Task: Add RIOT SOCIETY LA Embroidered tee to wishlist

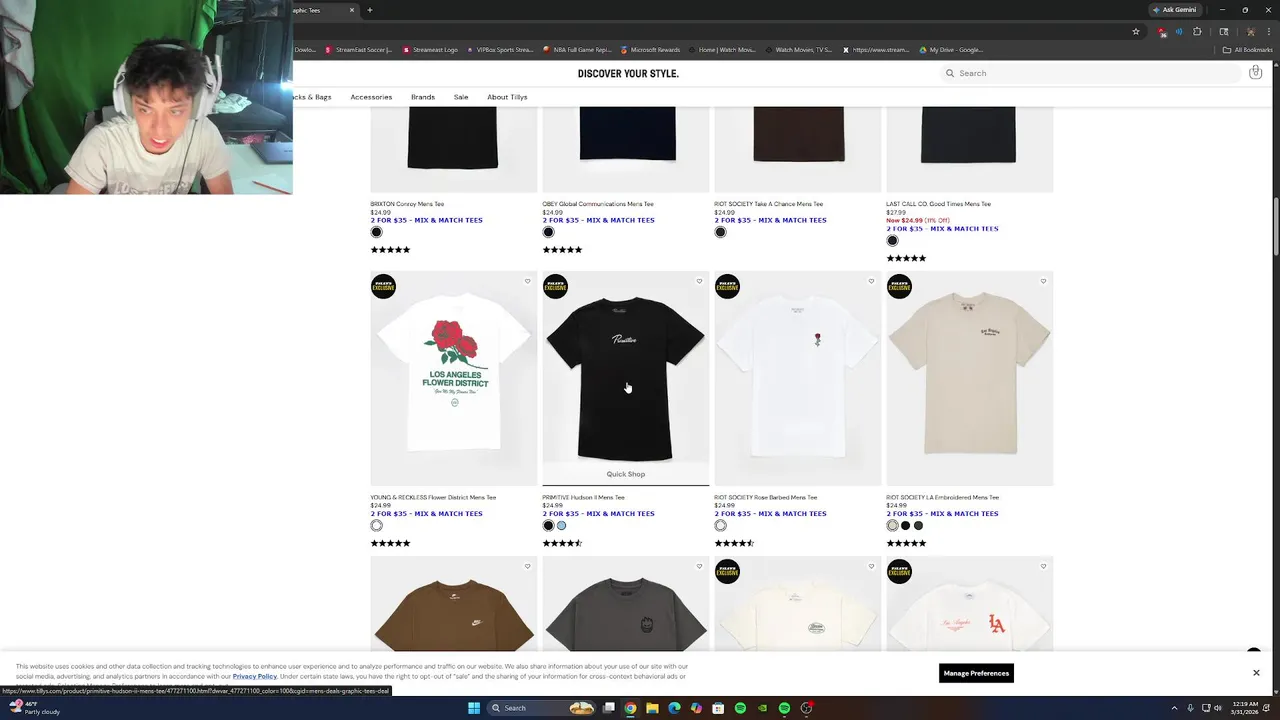Action: click(1043, 281)
